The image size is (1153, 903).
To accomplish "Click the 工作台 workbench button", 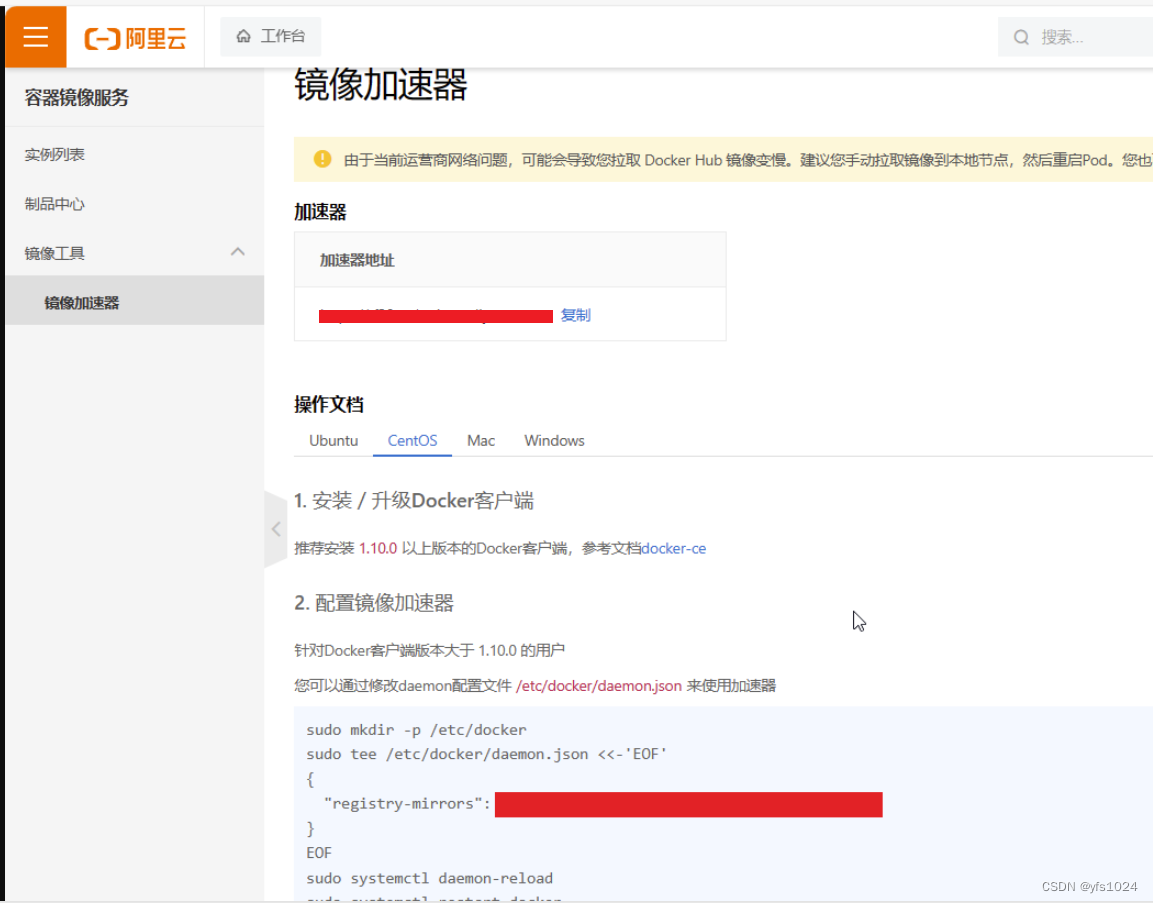I will pos(270,36).
